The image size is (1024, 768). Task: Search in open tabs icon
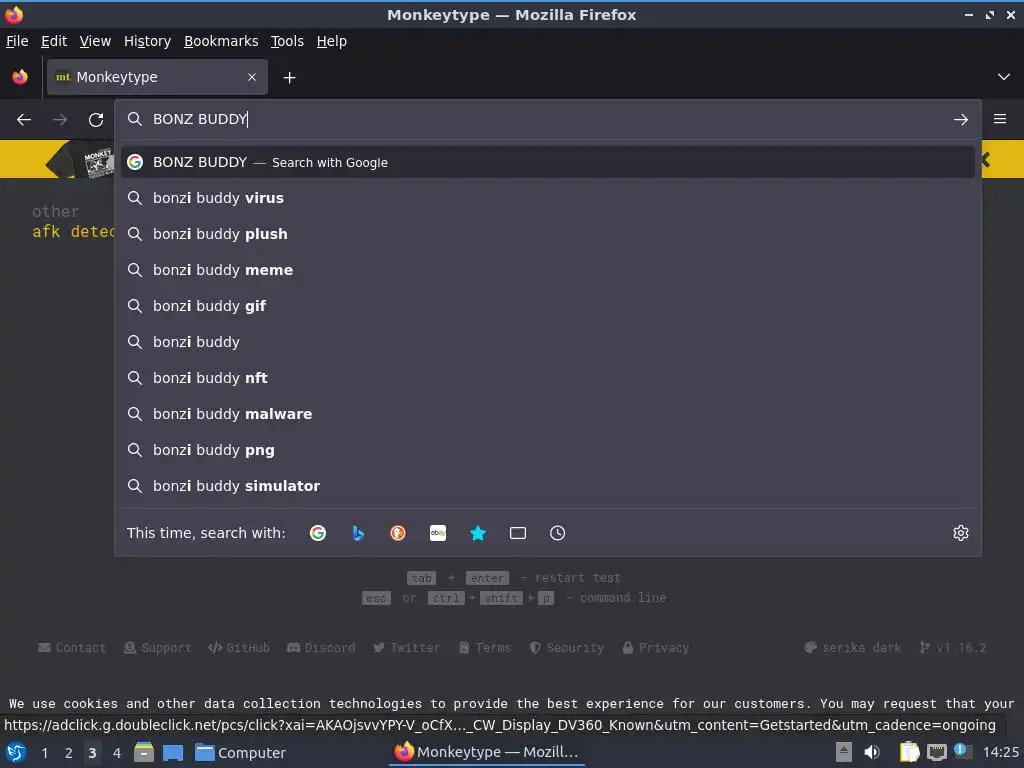point(518,533)
